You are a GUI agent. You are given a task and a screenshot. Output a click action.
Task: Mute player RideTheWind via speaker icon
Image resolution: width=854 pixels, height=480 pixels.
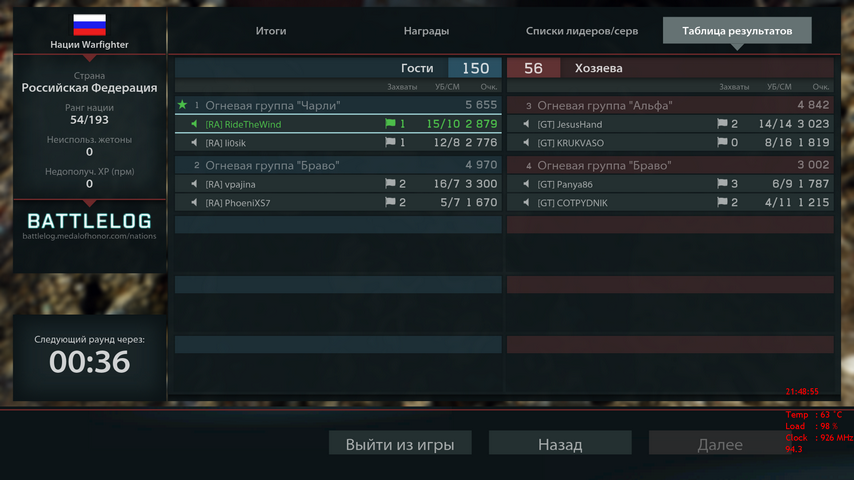pos(194,124)
